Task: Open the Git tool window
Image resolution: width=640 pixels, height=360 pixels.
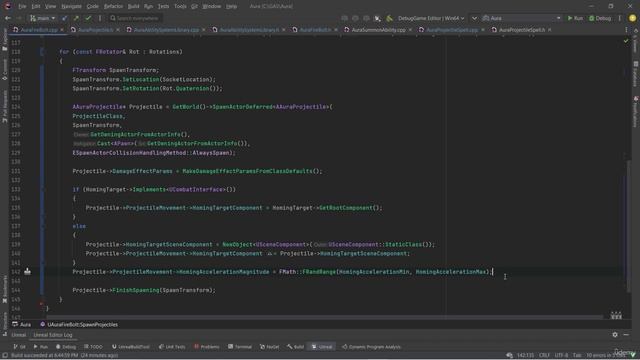Action: (x=19, y=347)
